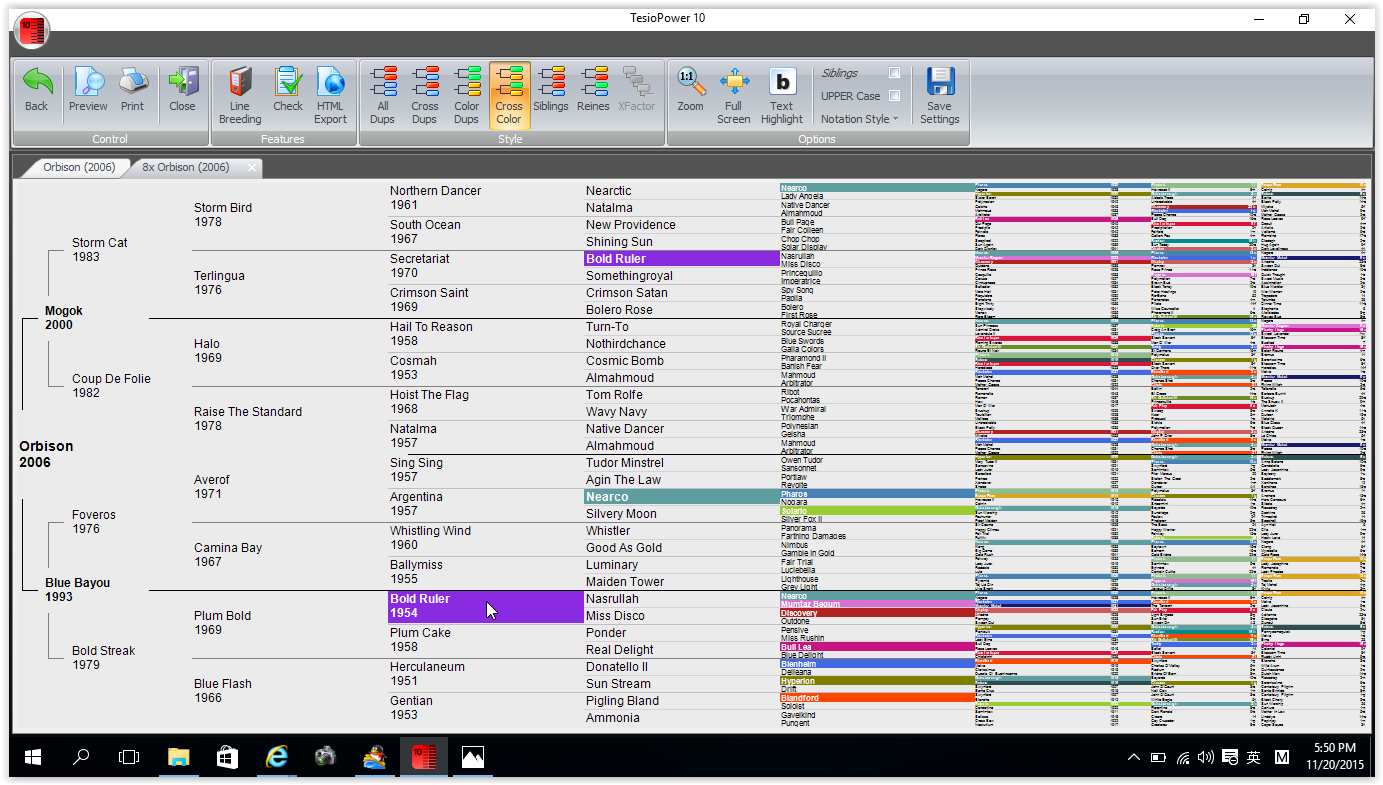Click Averof 1971
Screen dimensions: 1383x785
pyautogui.click(x=212, y=487)
